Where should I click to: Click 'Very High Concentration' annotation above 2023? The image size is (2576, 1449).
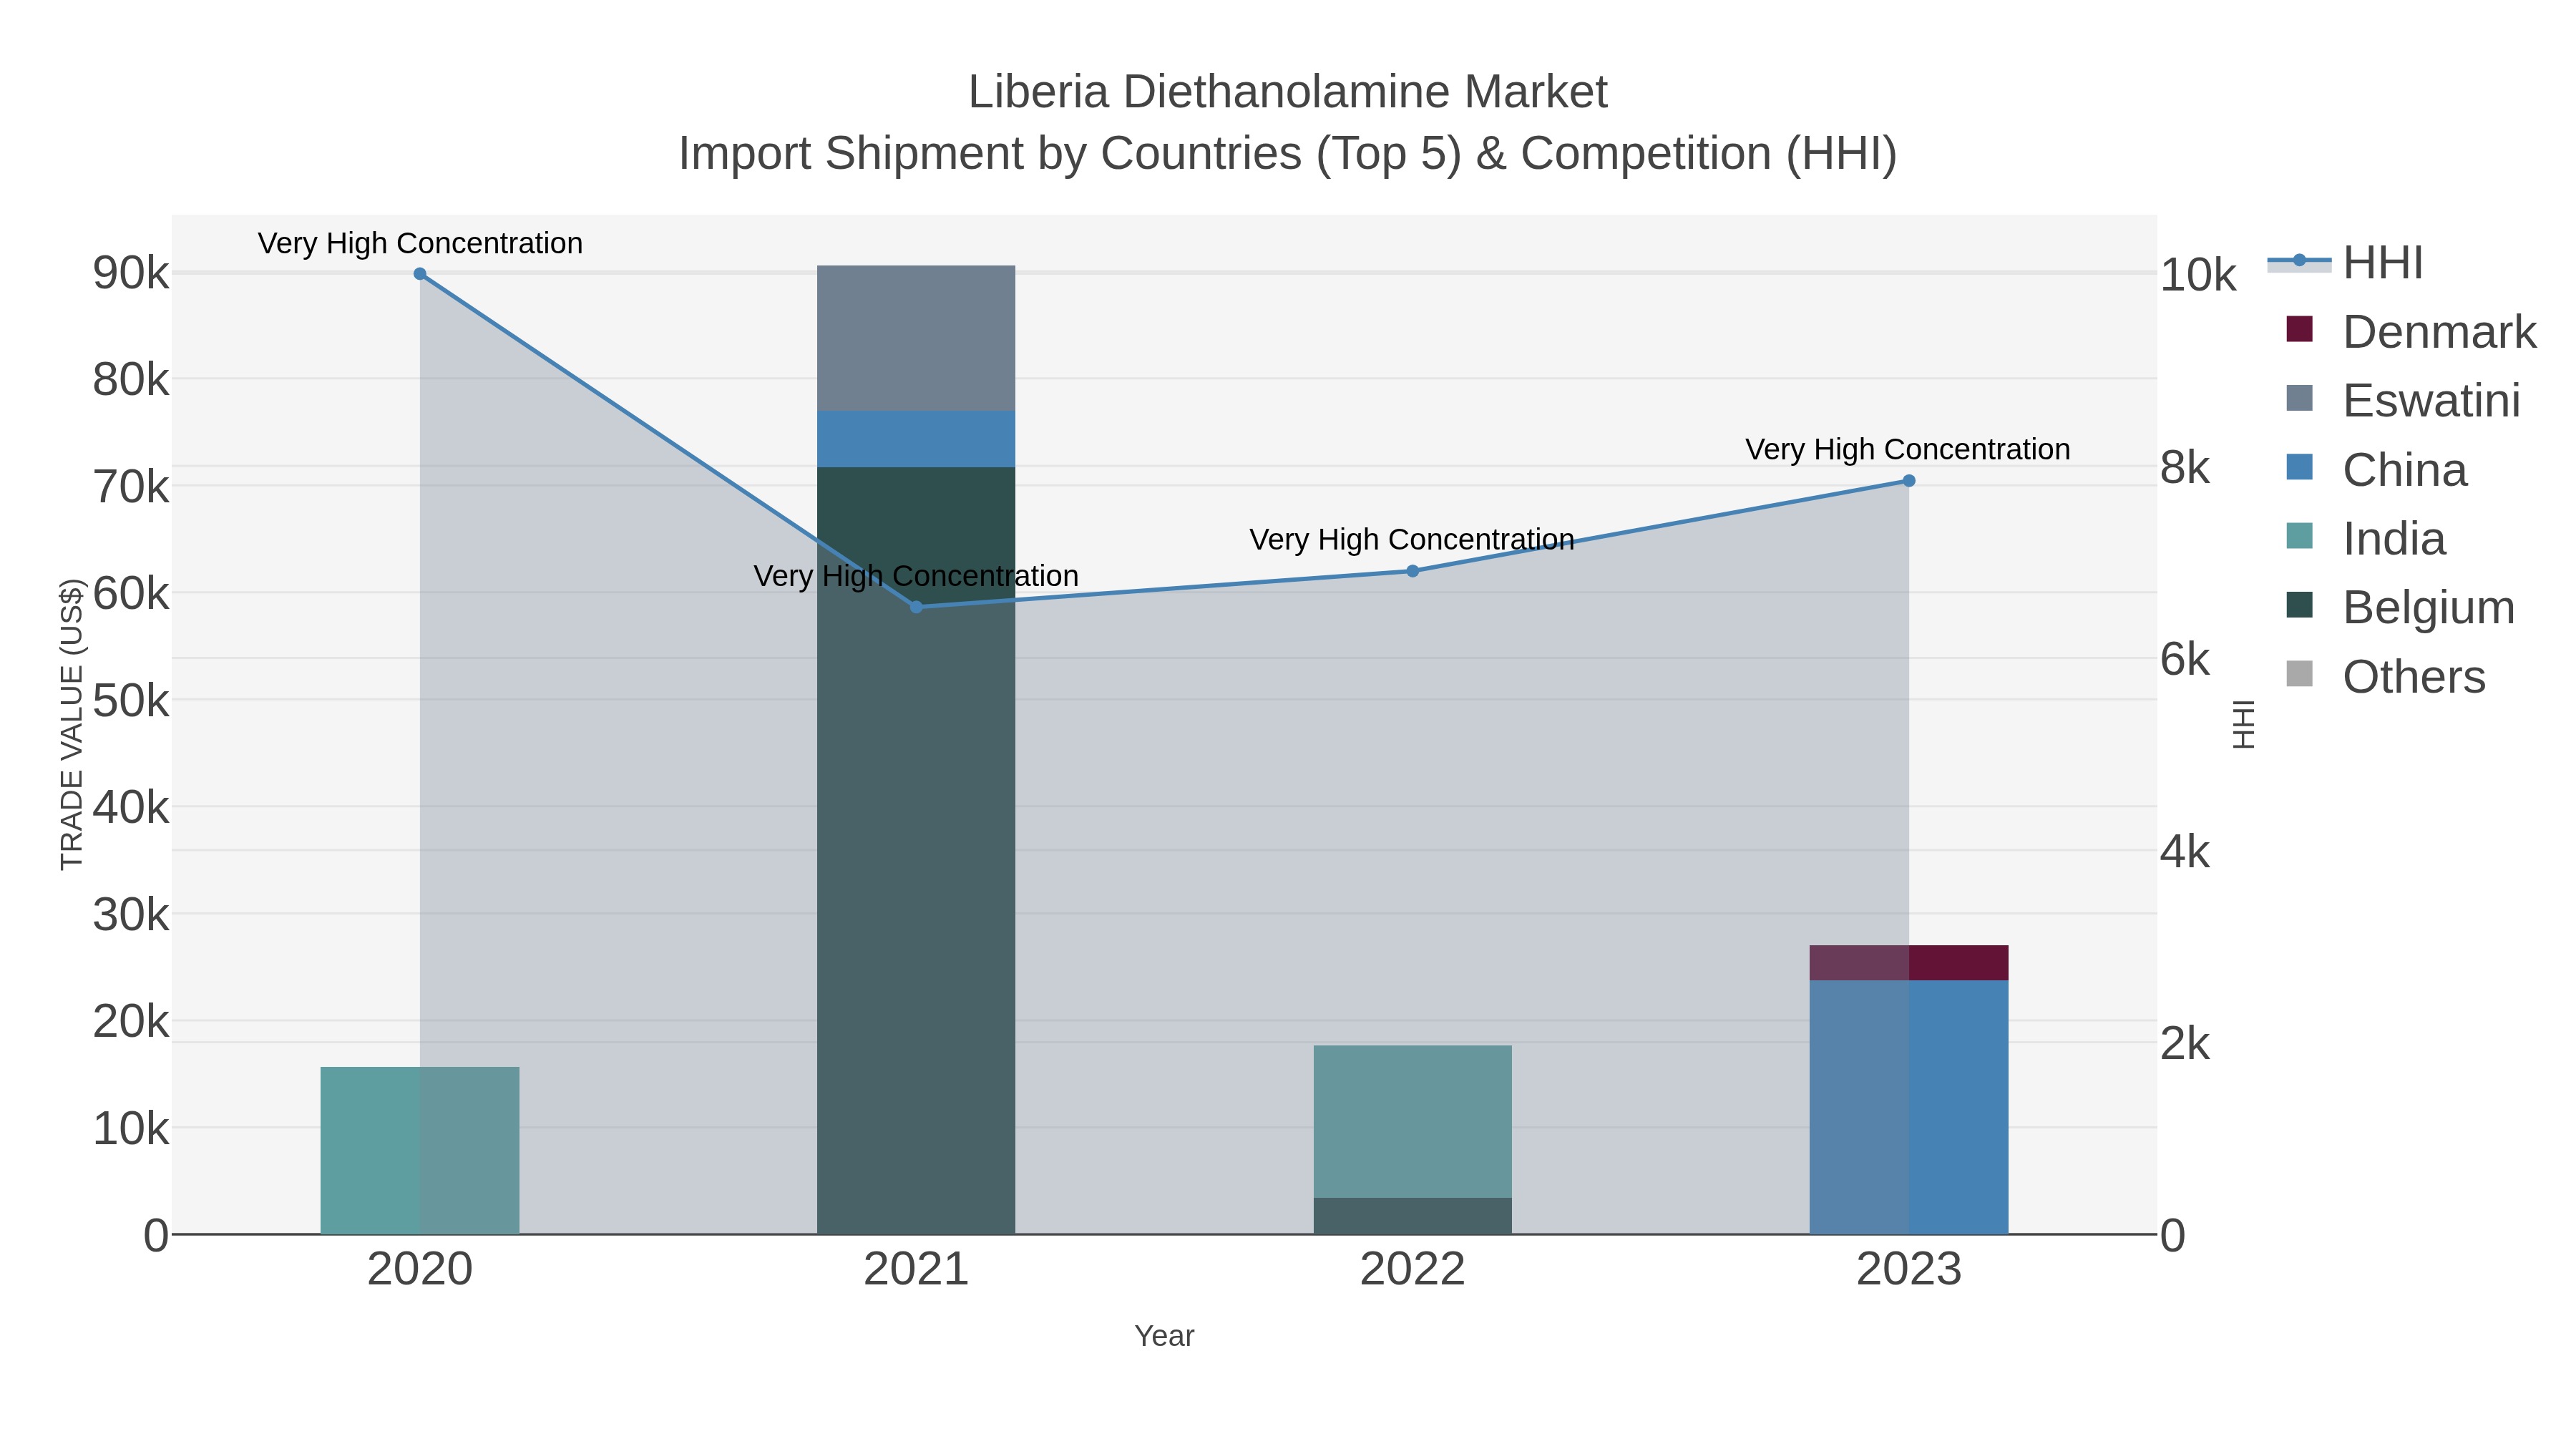tap(1908, 449)
